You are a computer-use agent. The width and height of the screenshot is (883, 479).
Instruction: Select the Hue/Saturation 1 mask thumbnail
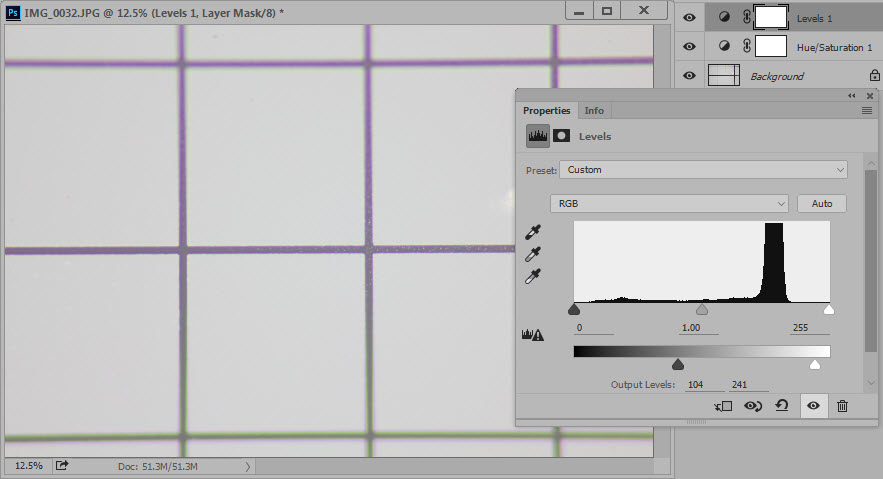point(770,46)
